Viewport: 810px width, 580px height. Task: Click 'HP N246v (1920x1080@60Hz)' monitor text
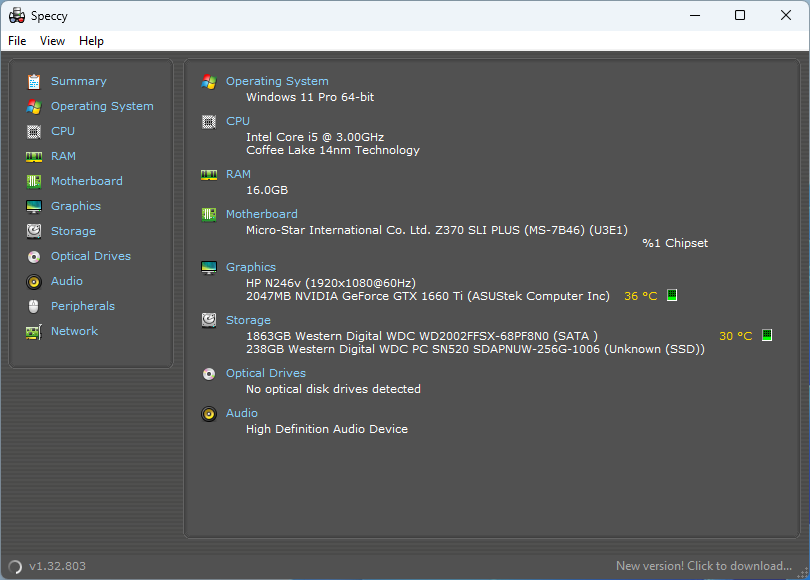click(x=331, y=283)
